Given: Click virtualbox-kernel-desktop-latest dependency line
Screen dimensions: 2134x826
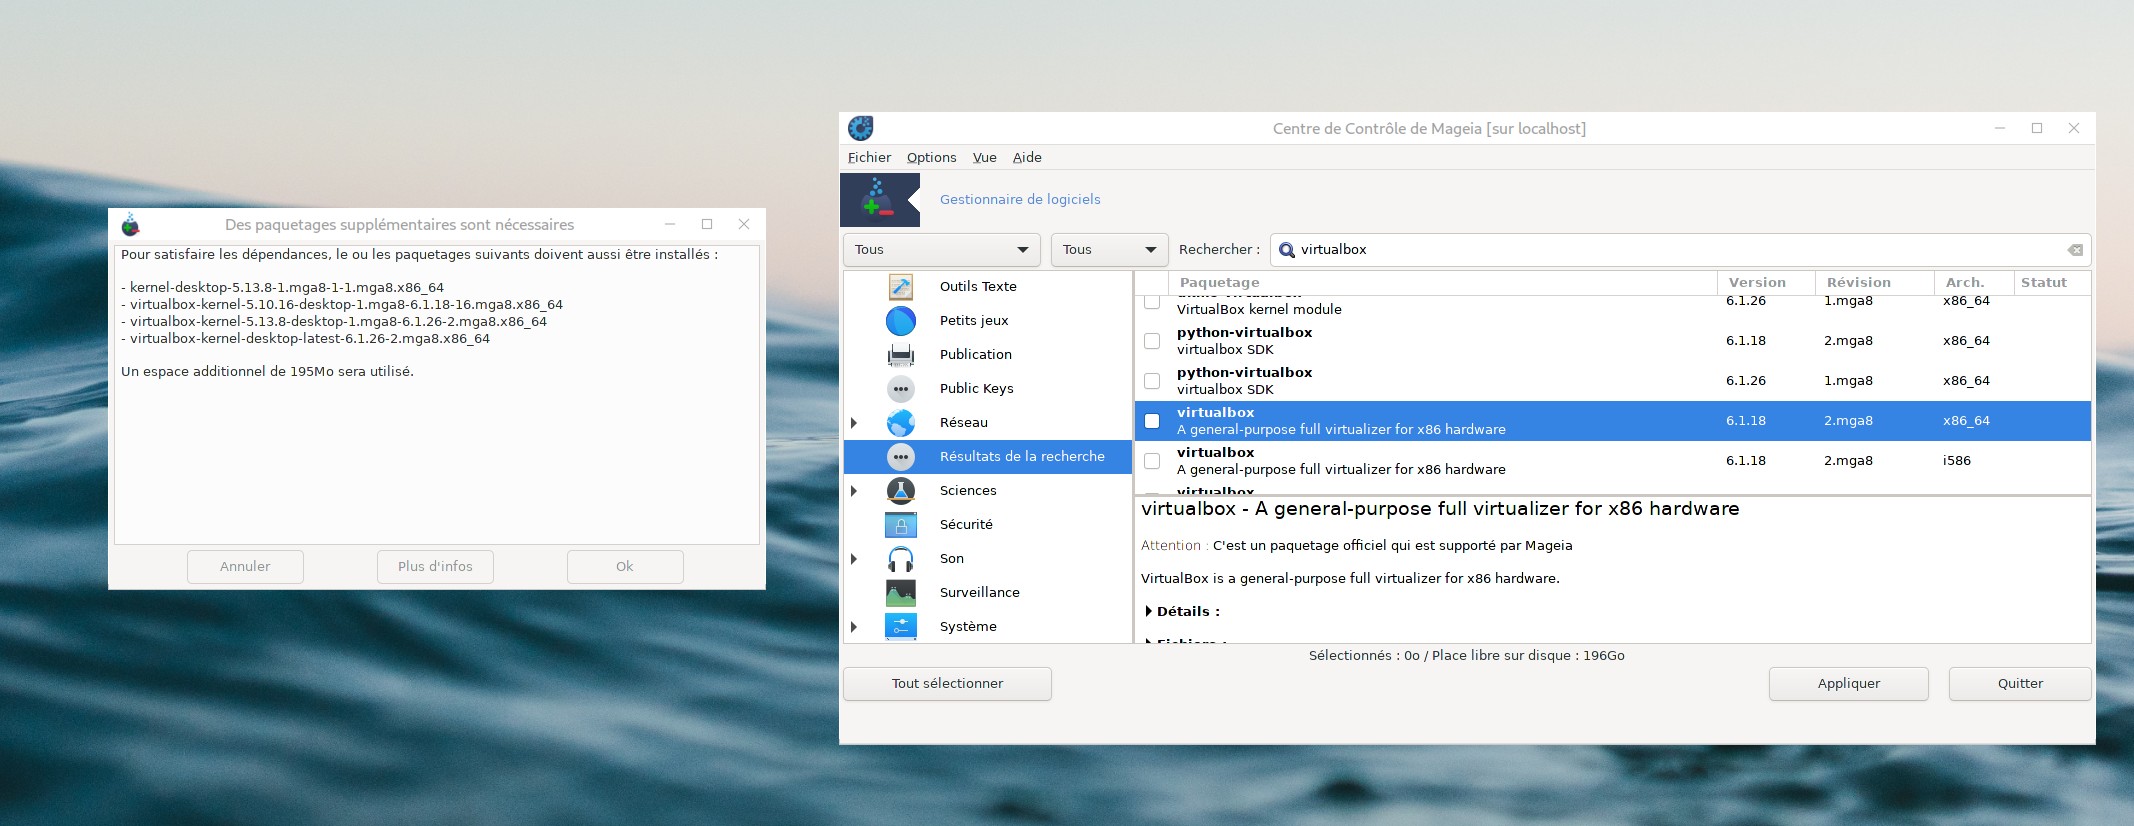Looking at the screenshot, I should [x=305, y=339].
